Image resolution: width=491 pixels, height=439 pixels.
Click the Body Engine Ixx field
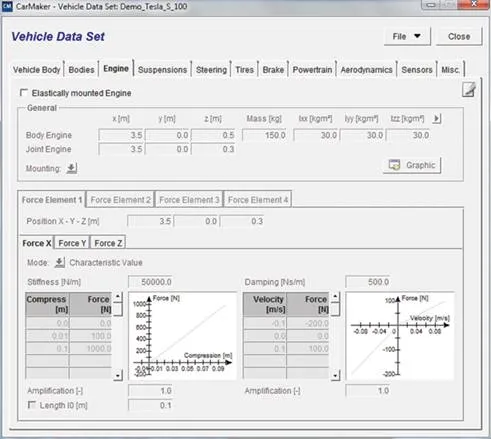point(316,135)
